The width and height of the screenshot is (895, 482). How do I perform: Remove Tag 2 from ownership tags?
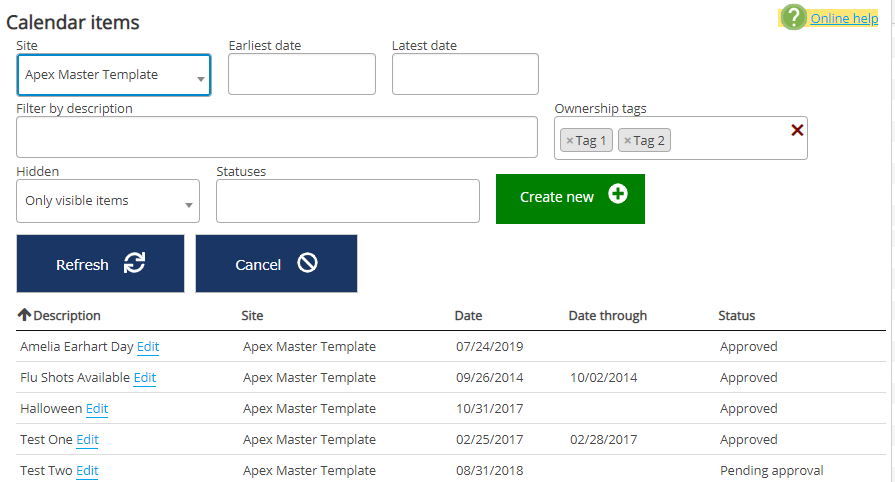[627, 141]
